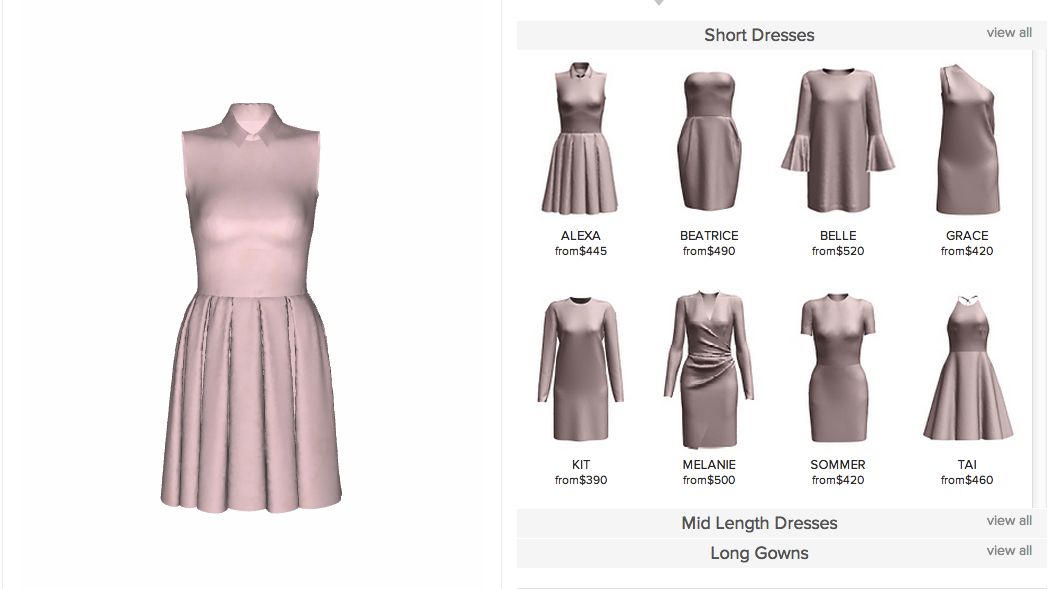View all Long Gowns
Viewport: 1050px width, 589px height.
pyautogui.click(x=1008, y=551)
